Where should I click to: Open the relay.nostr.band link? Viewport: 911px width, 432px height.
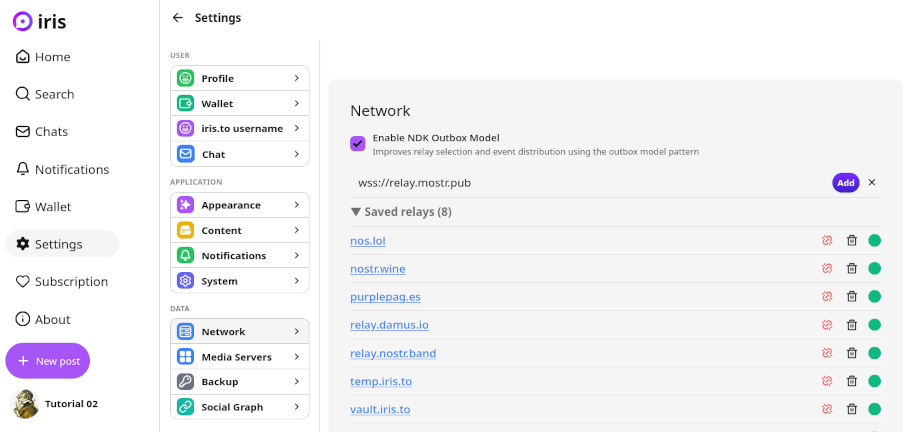[x=393, y=354]
